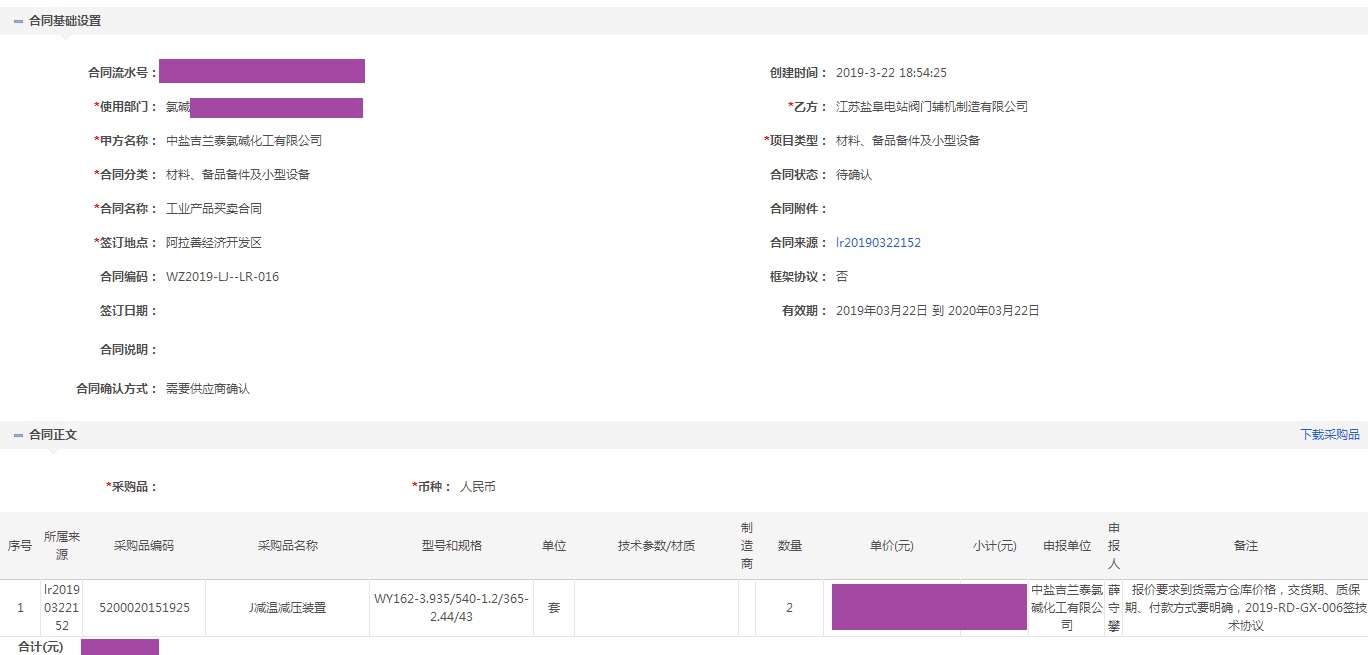Click the WY162-3.935 specification cell

click(451, 608)
